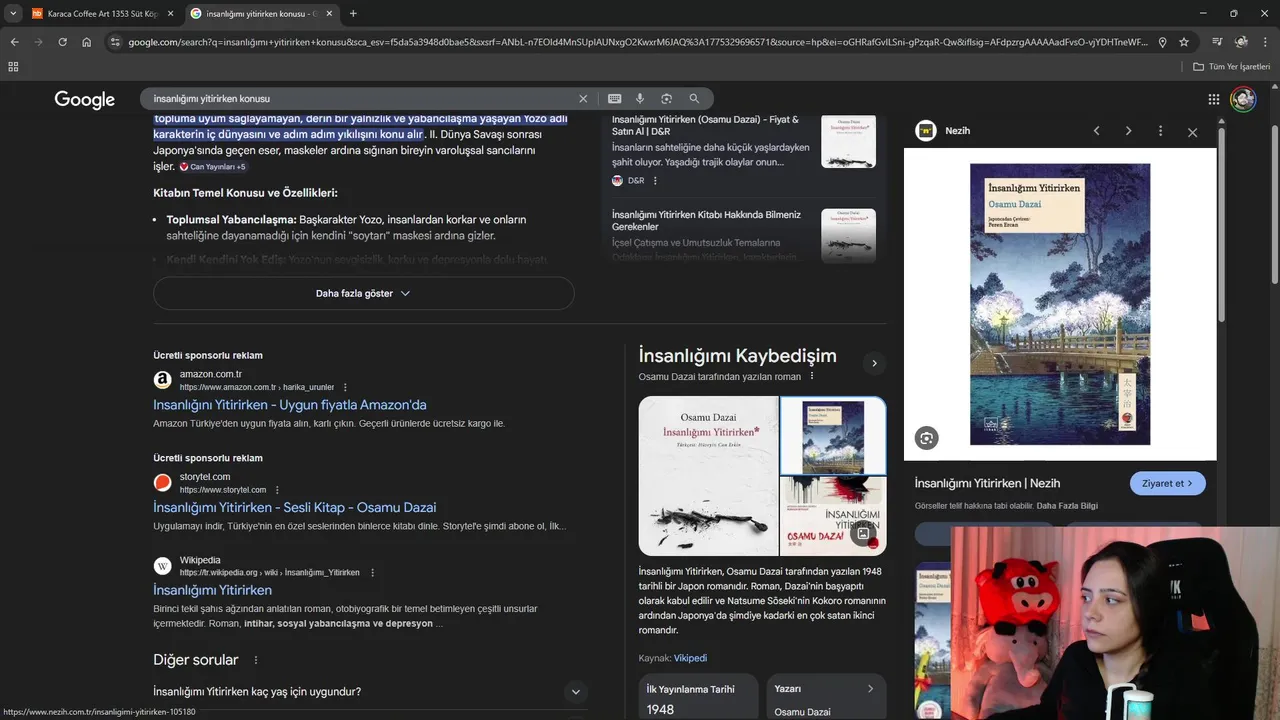Click the browser address bar URL

click(637, 42)
